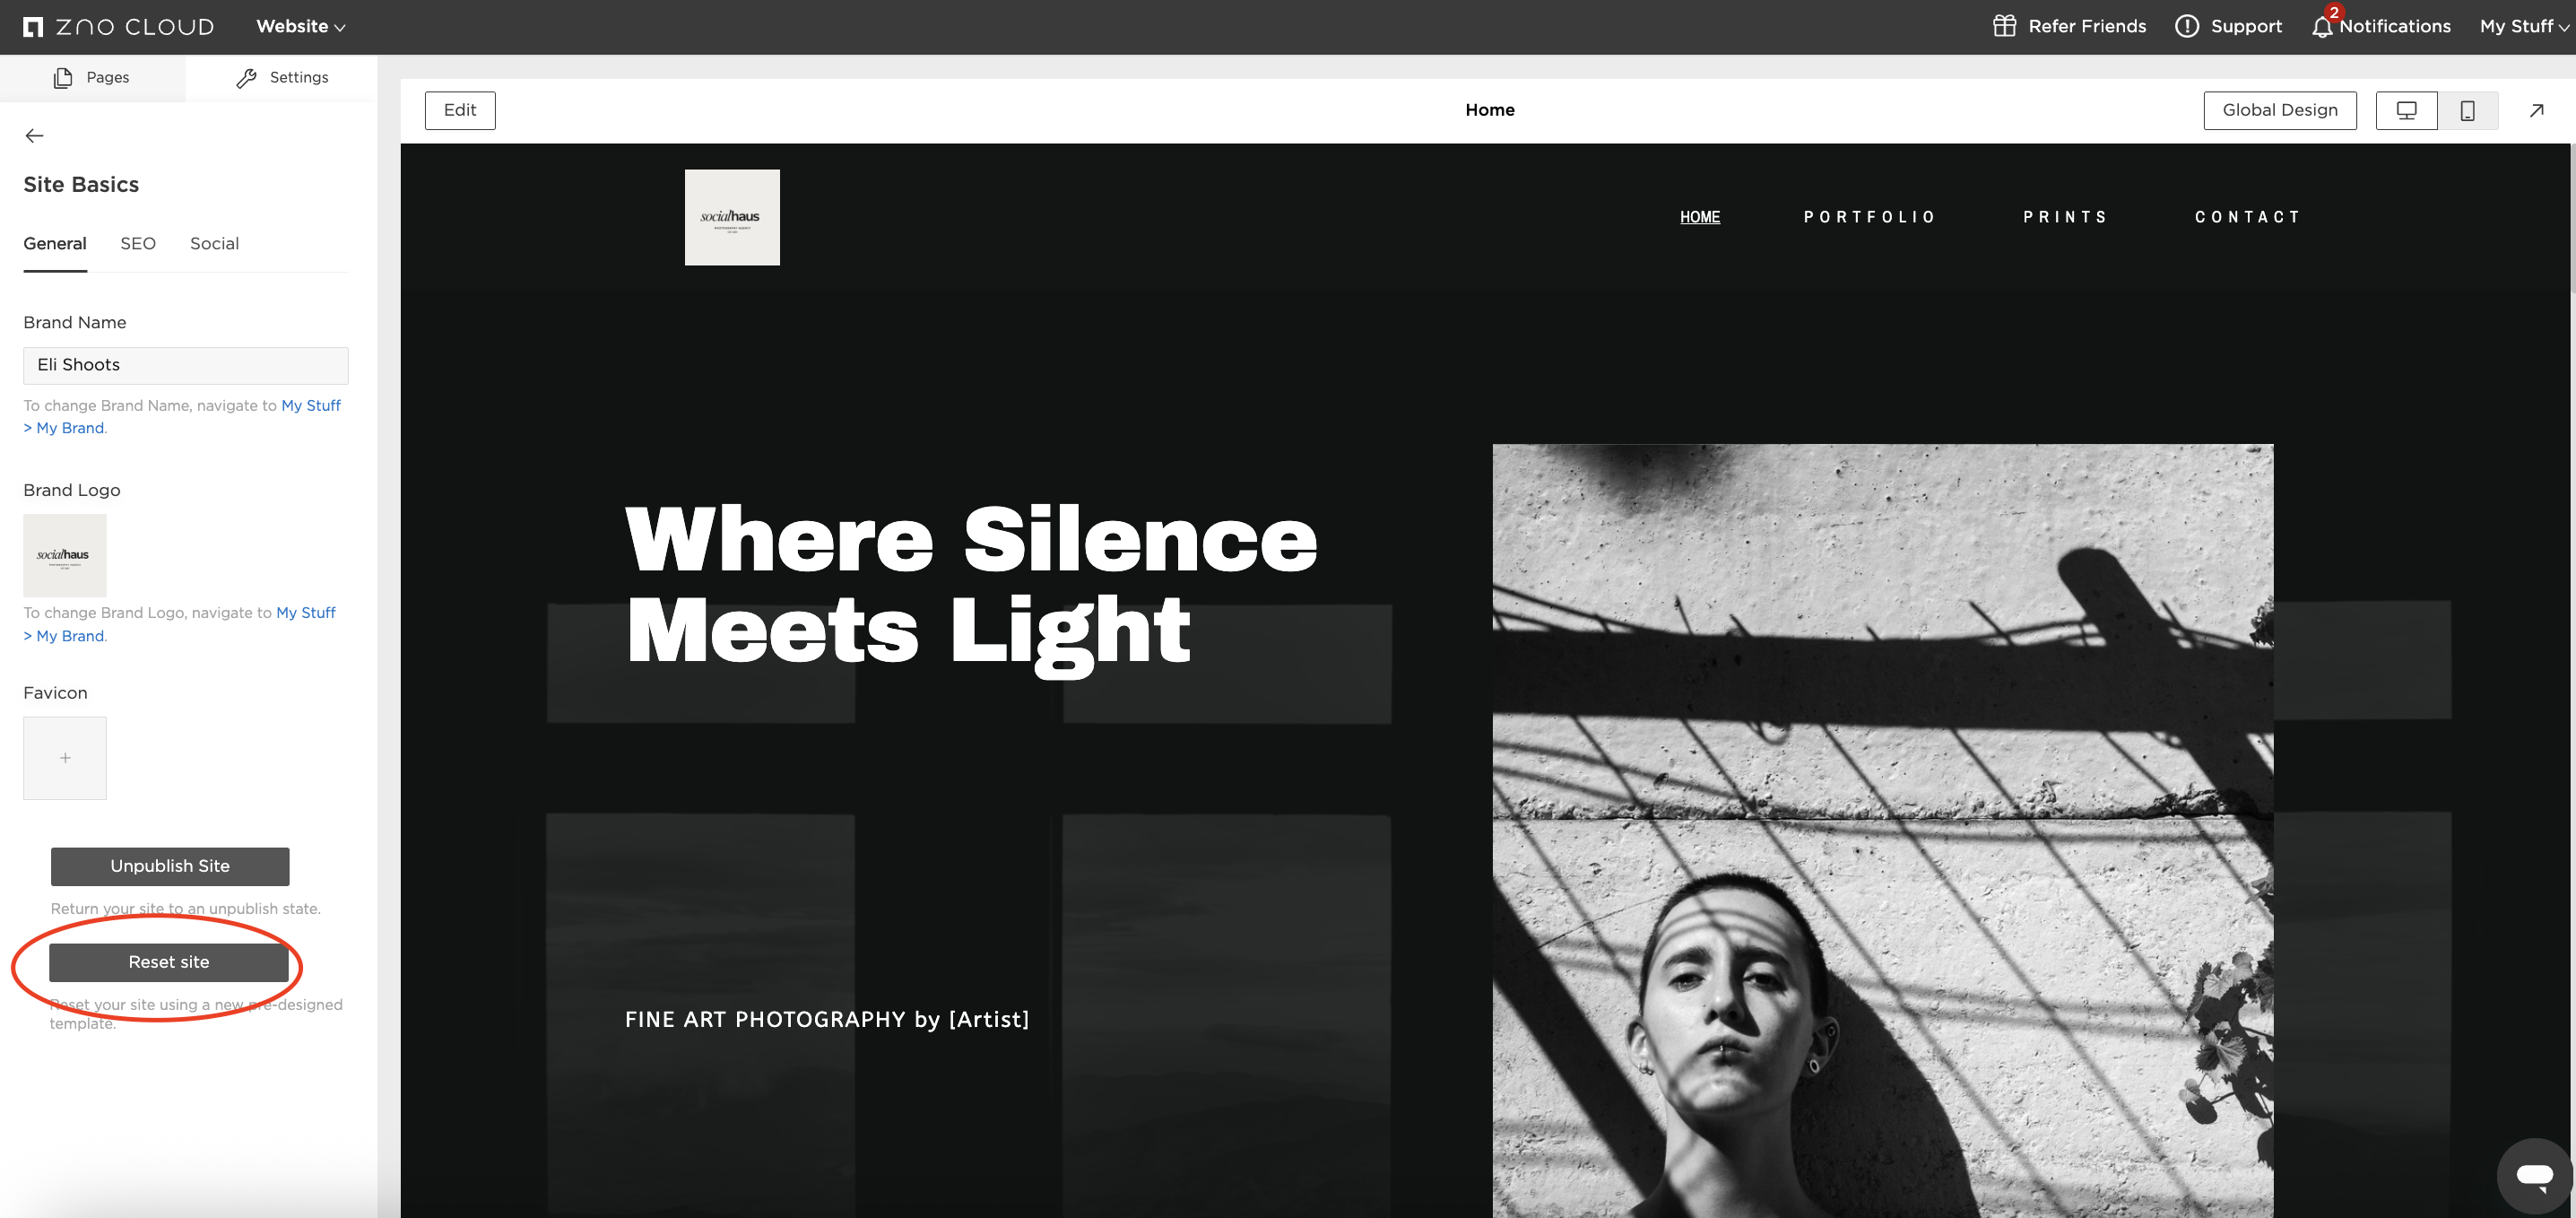Open the Pages tab
The width and height of the screenshot is (2576, 1218).
(x=92, y=78)
